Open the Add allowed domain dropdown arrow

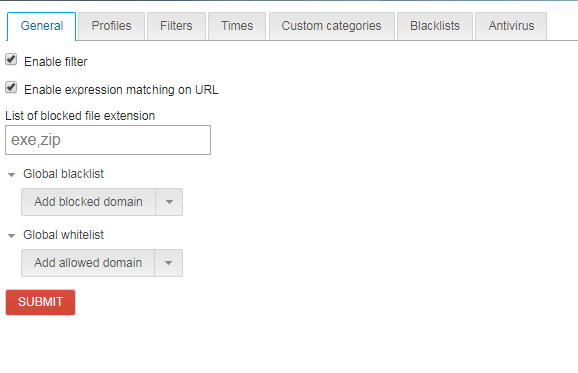coord(168,263)
